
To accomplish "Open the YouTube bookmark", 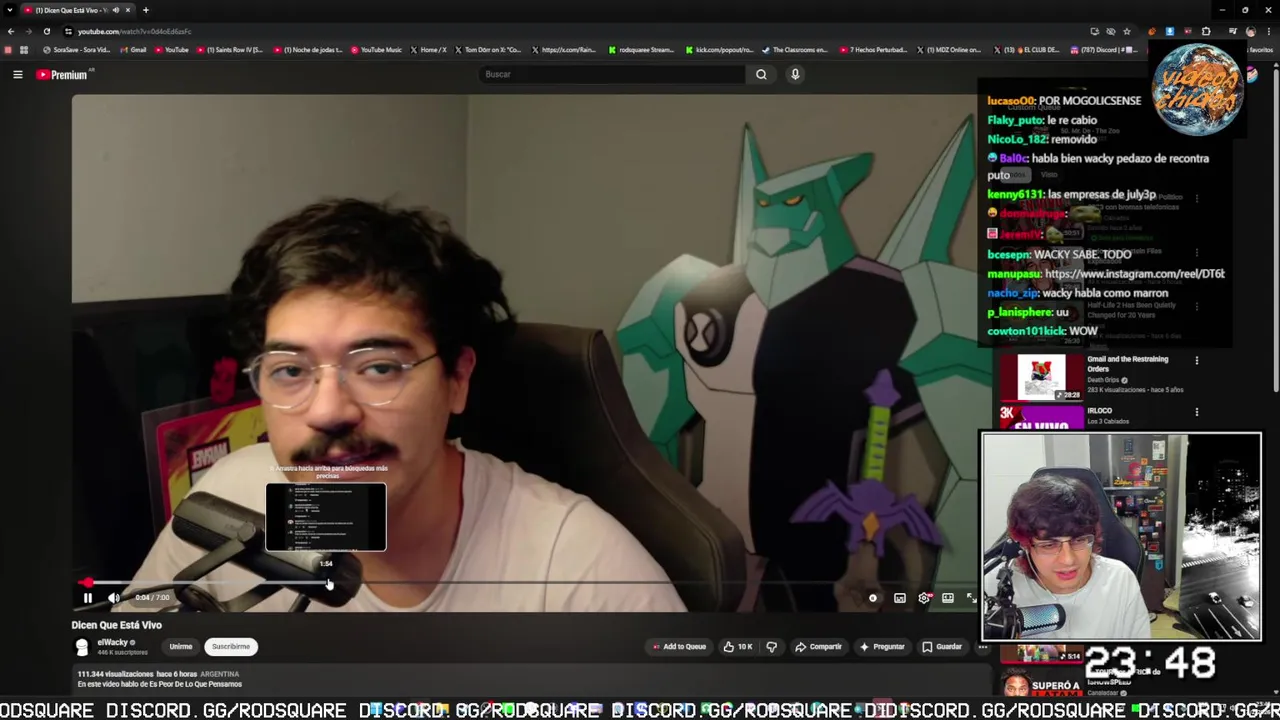I will click(x=171, y=50).
